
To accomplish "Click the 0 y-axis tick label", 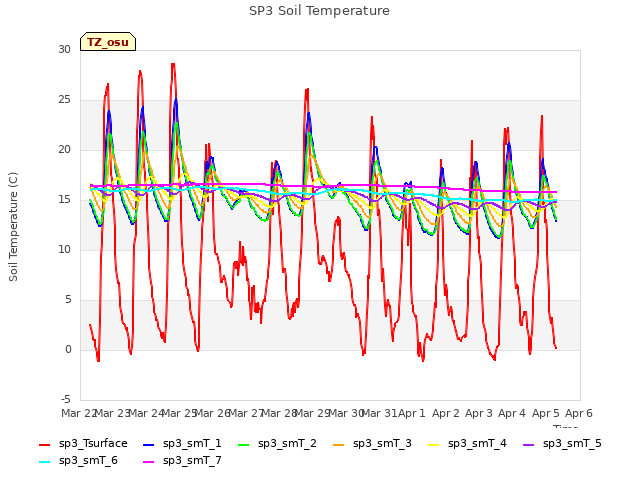I will [68, 349].
